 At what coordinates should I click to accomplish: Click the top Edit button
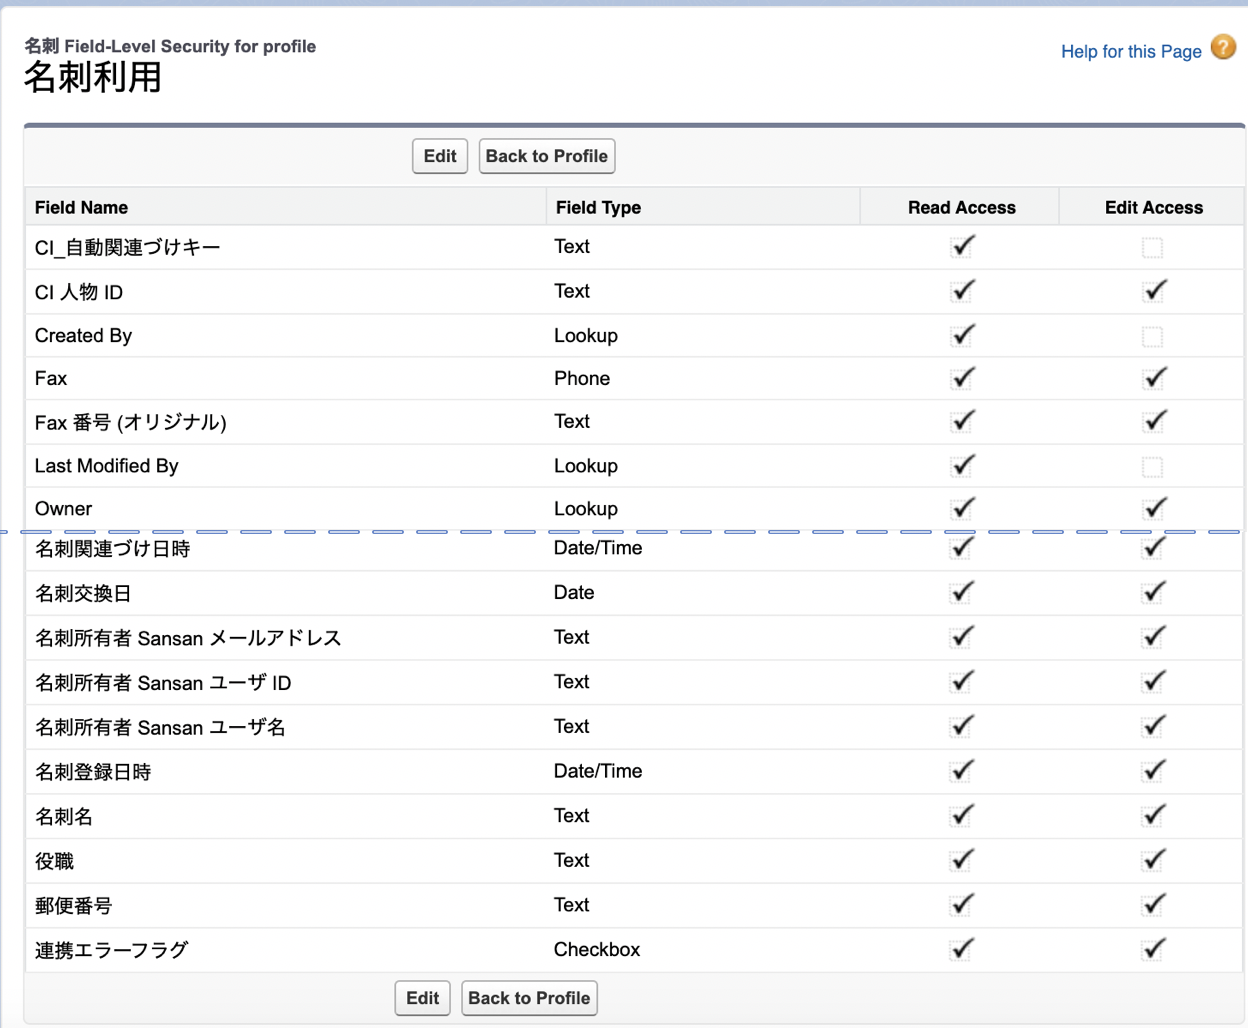click(x=439, y=156)
